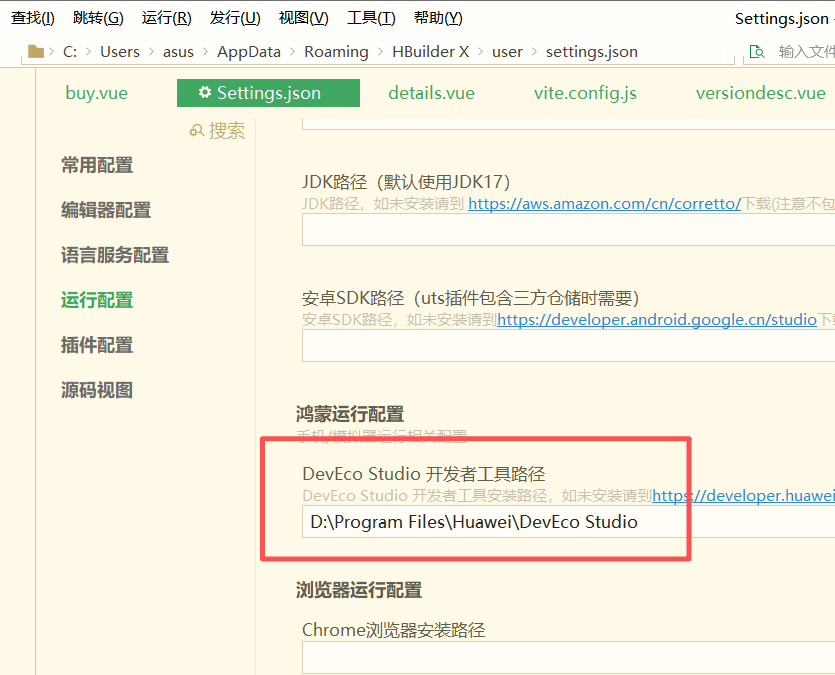This screenshot has width=835, height=675.
Task: Open the 帮助(Y) menu
Action: pos(438,18)
